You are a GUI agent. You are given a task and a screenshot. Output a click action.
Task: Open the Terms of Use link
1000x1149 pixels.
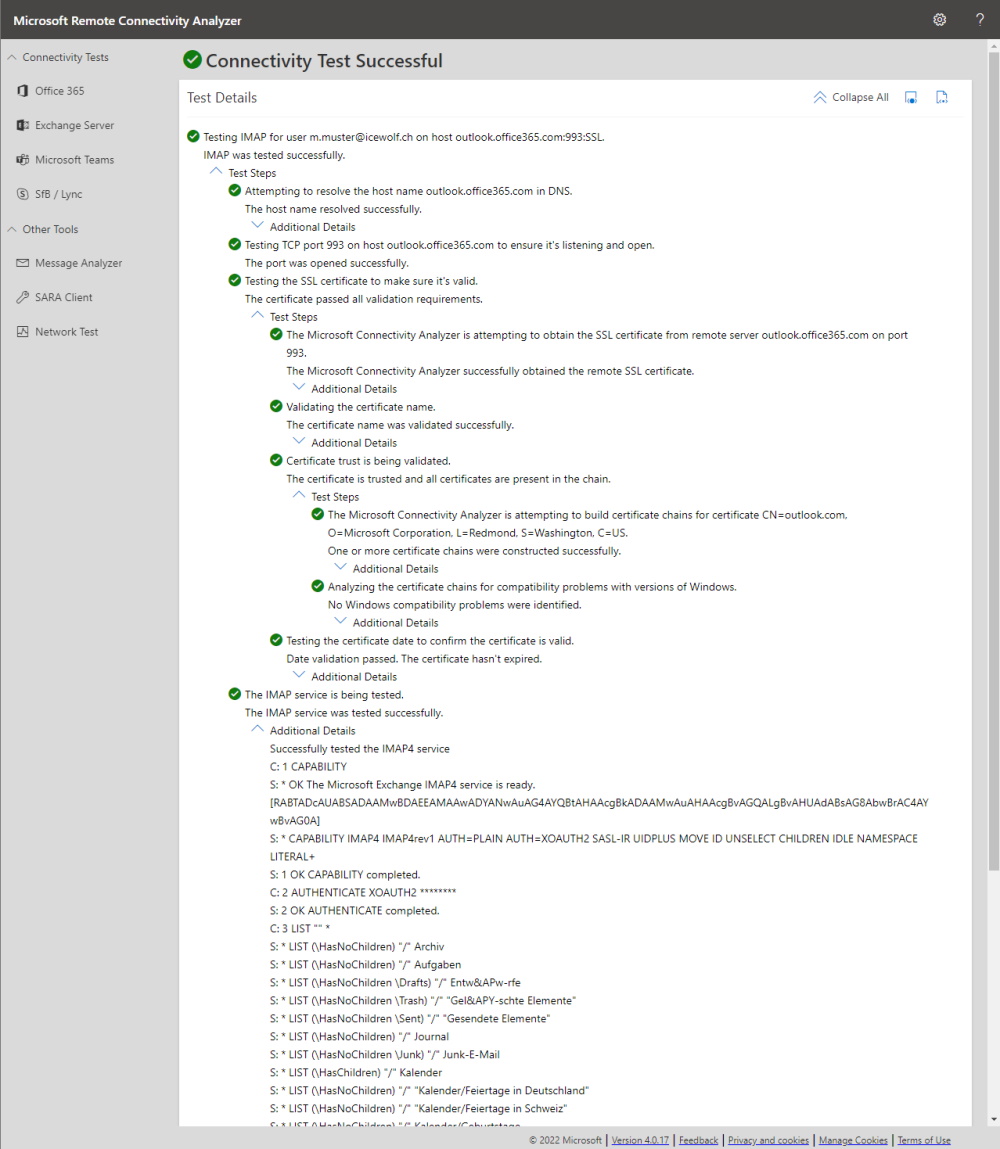pos(924,1140)
